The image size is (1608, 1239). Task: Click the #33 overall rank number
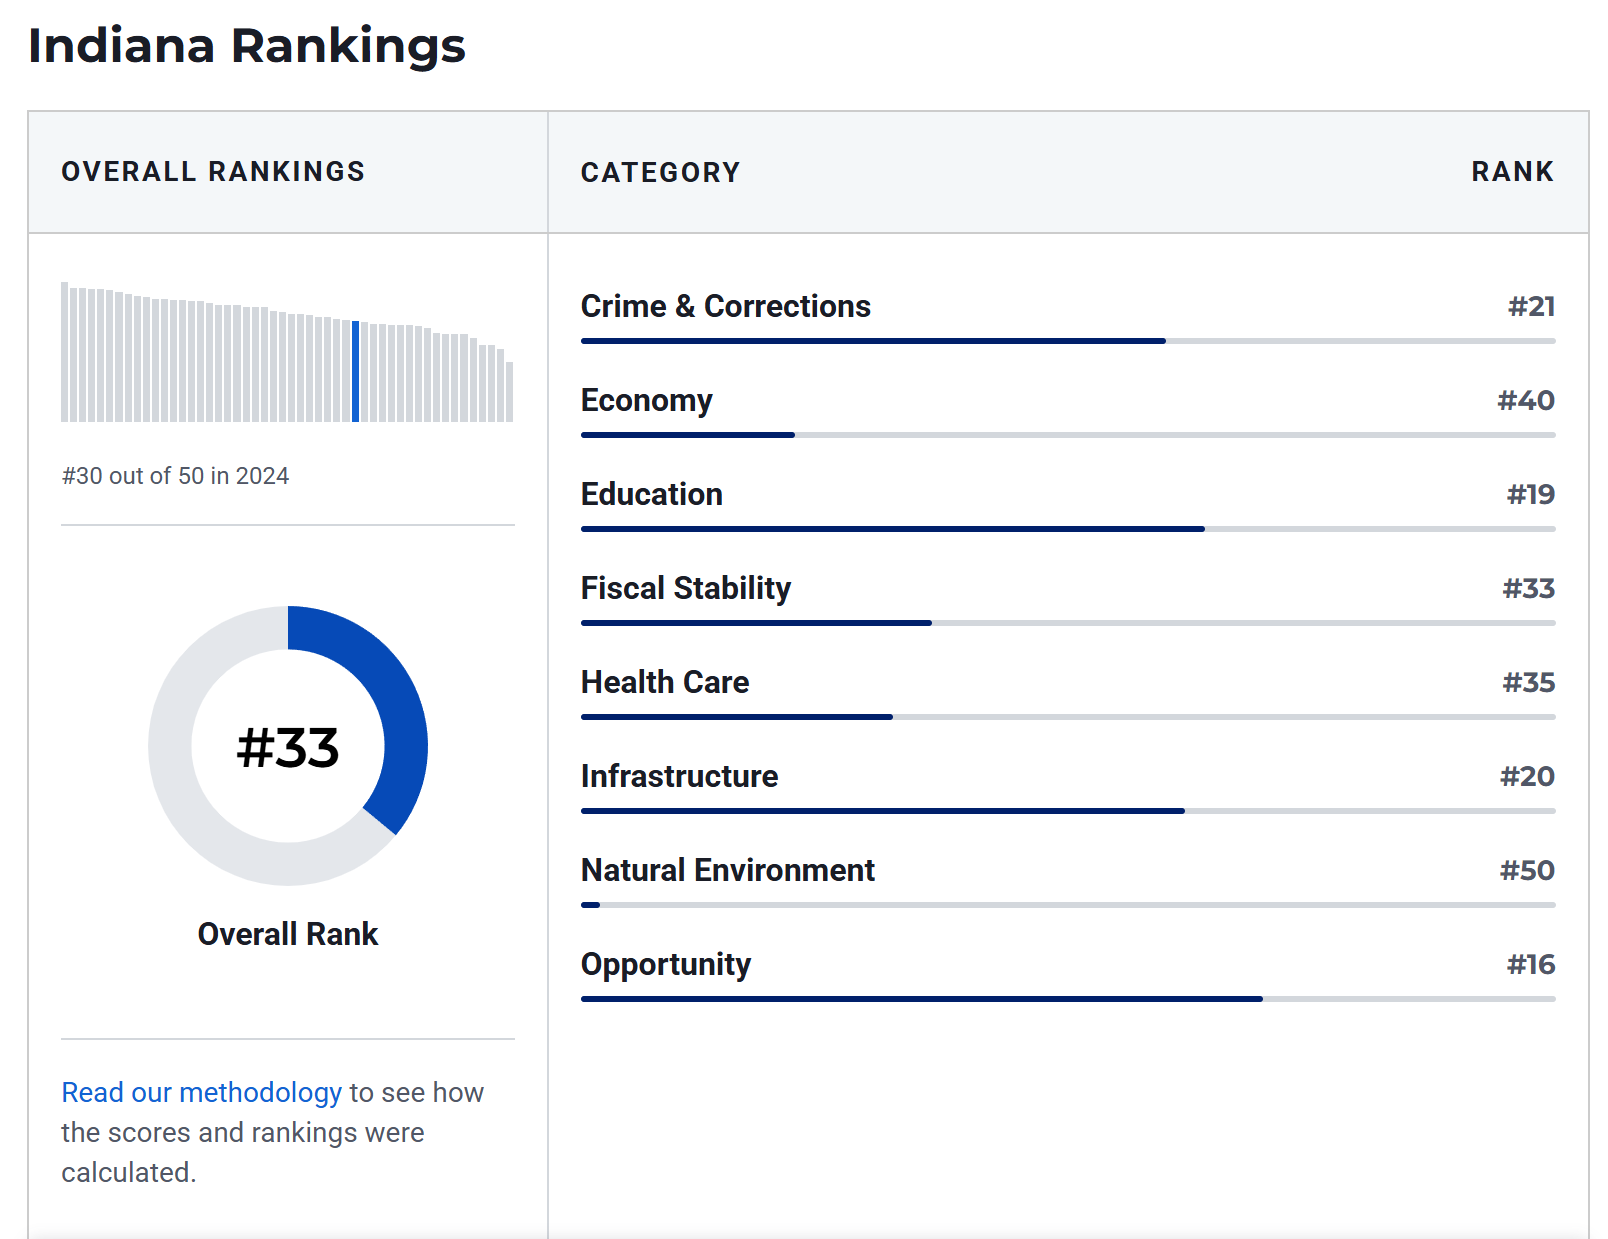[288, 745]
